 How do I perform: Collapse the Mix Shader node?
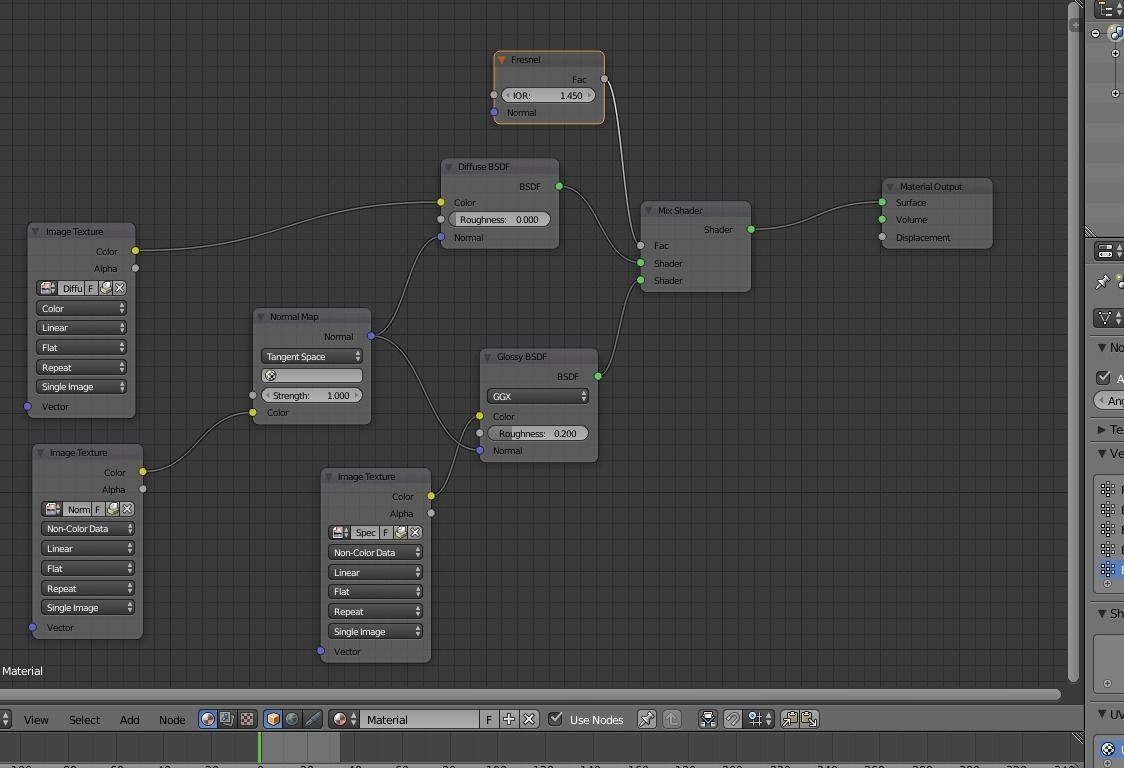click(649, 211)
